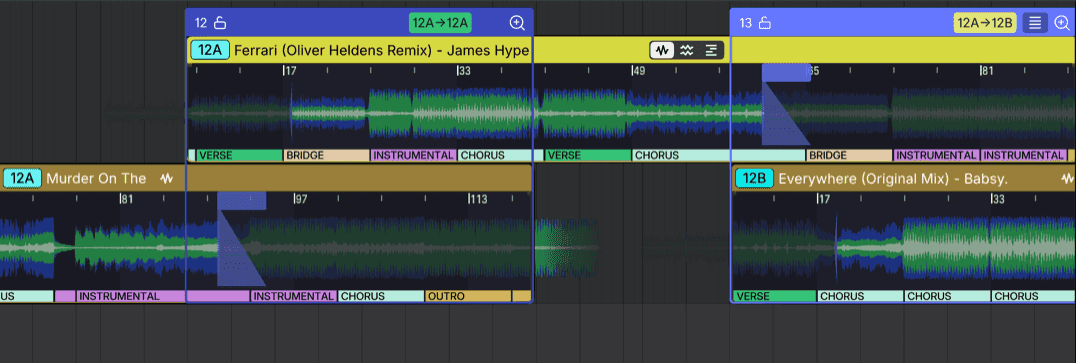The width and height of the screenshot is (1076, 363).
Task: Click the transition number 13 label
Action: pos(746,23)
